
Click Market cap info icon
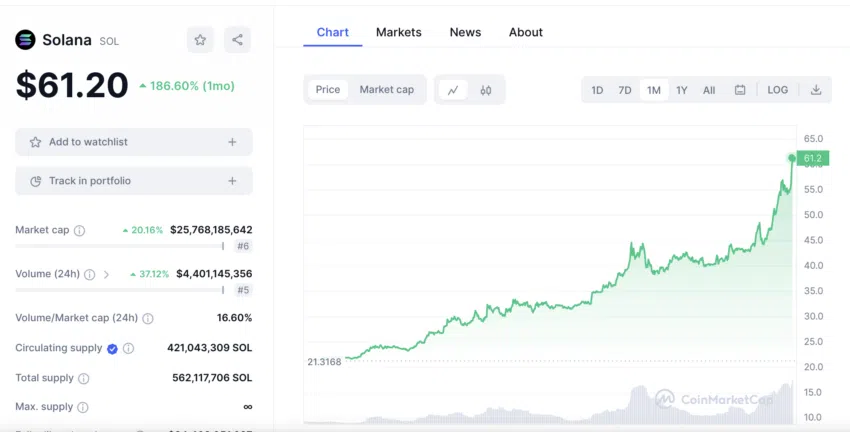pyautogui.click(x=80, y=230)
